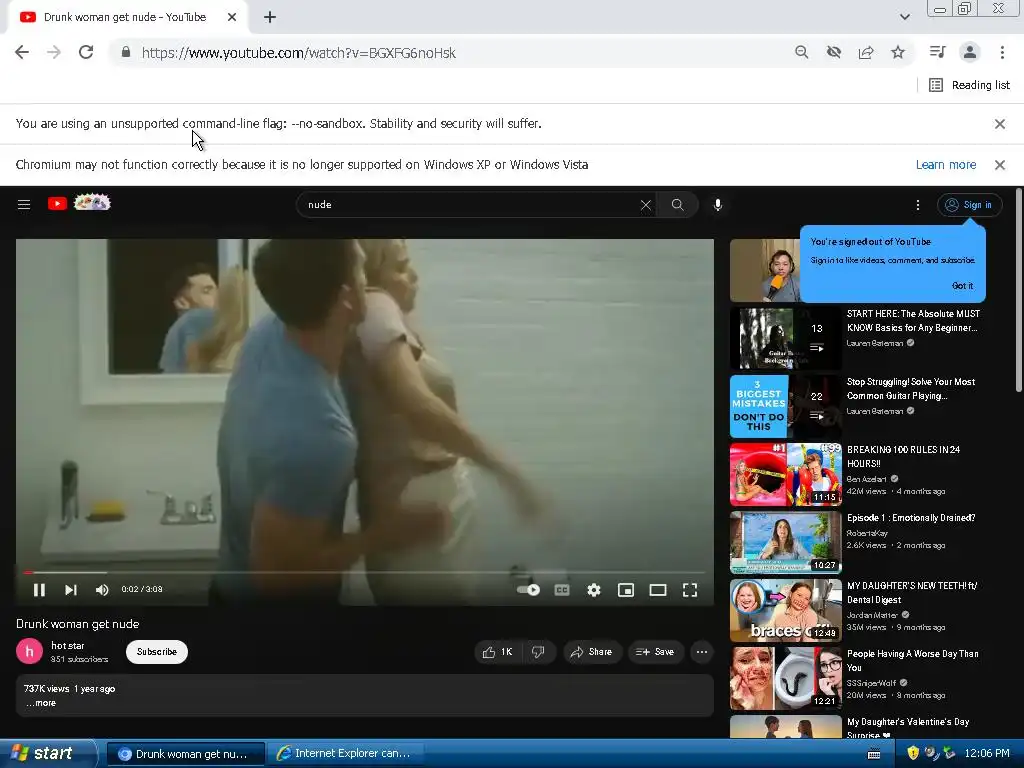Skip to next video
This screenshot has width=1024, height=768.
pyautogui.click(x=71, y=590)
